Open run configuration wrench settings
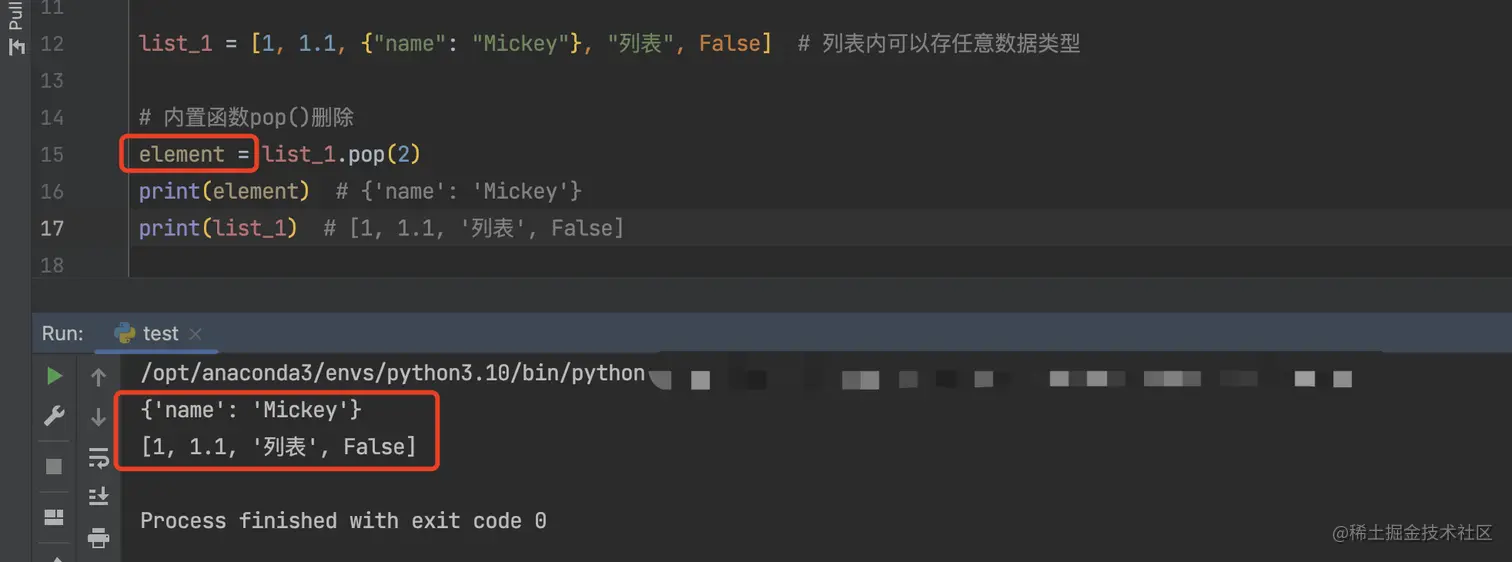 (x=54, y=416)
